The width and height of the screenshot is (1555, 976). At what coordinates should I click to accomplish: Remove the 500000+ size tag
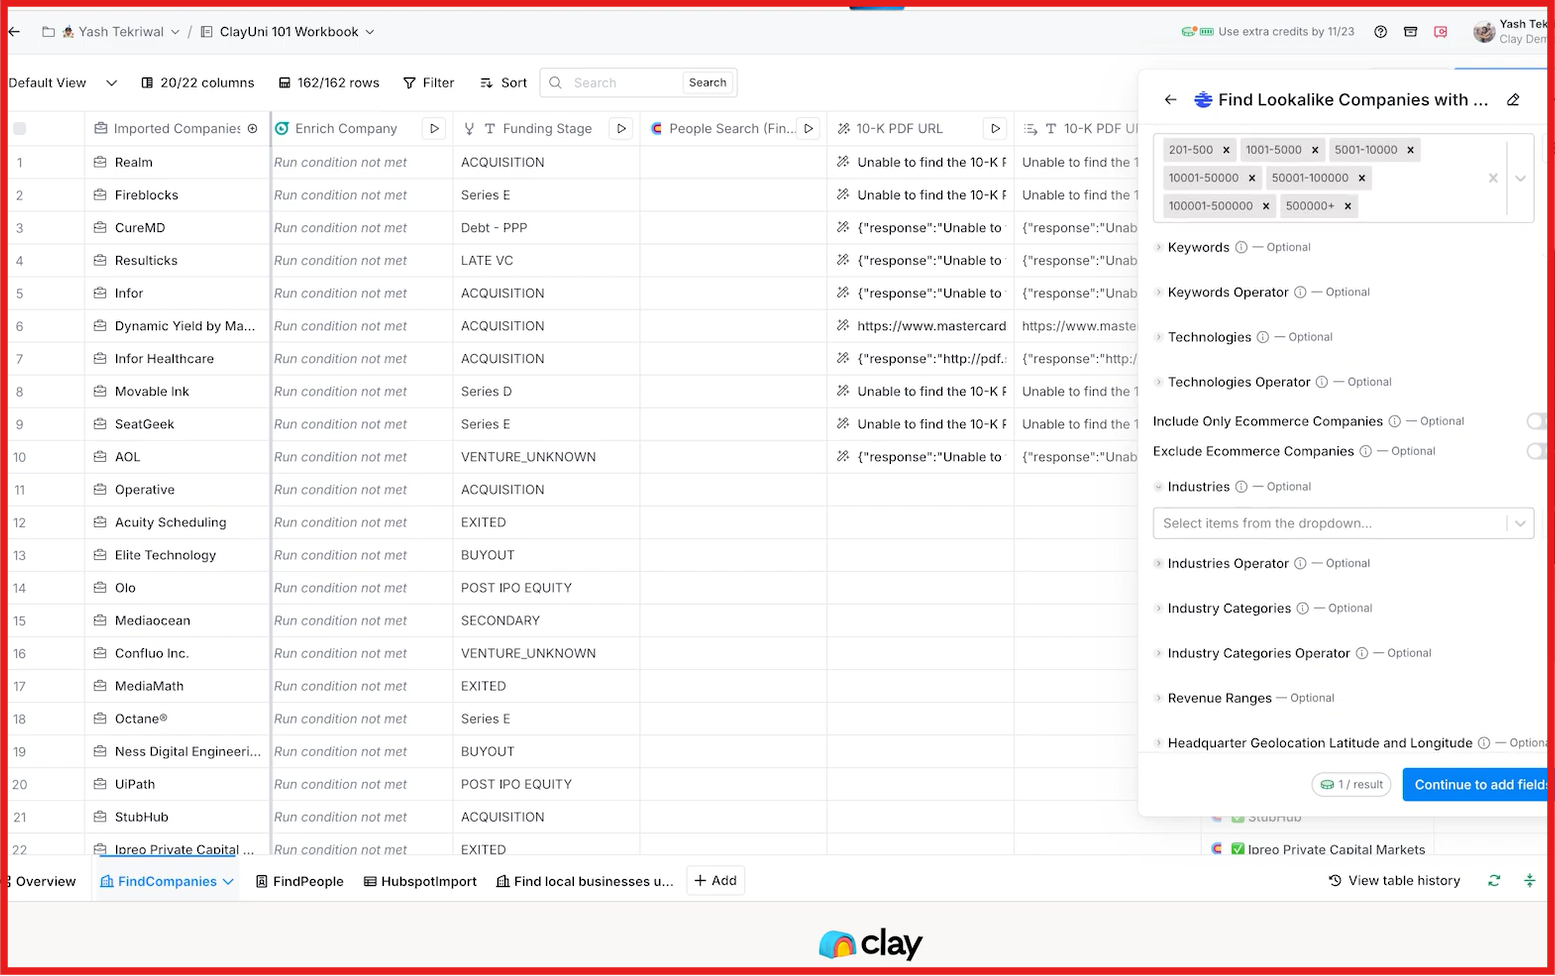[x=1347, y=206]
